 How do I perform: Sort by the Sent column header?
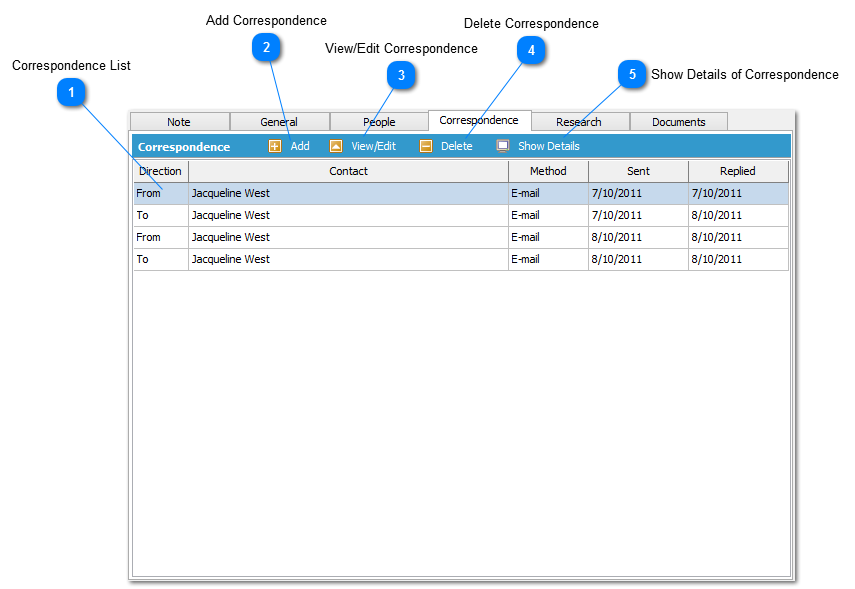point(638,171)
